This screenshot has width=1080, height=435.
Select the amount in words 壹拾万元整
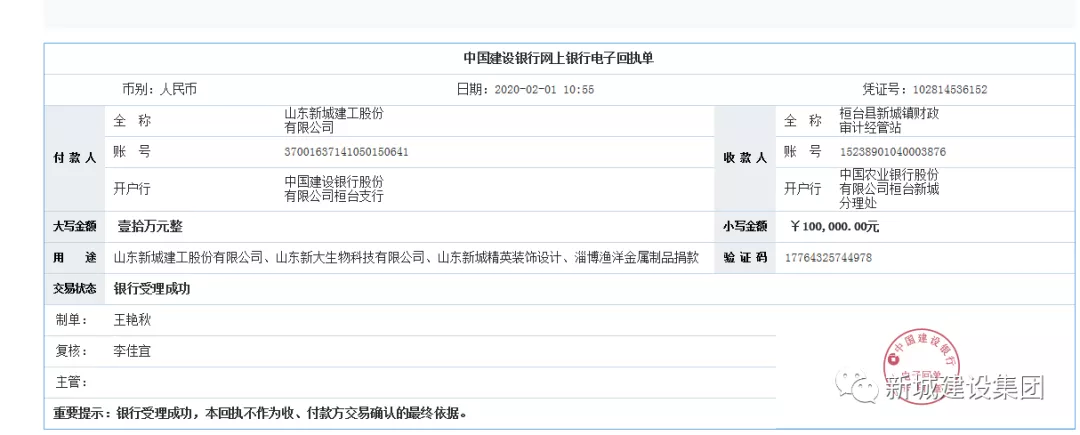(149, 226)
